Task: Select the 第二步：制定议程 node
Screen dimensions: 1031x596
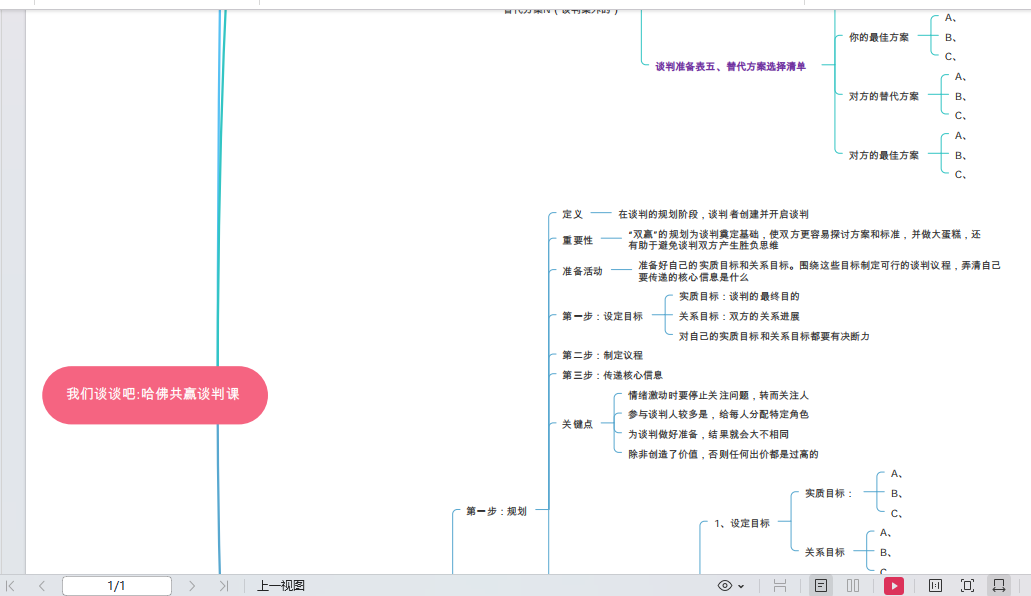Action: click(602, 355)
